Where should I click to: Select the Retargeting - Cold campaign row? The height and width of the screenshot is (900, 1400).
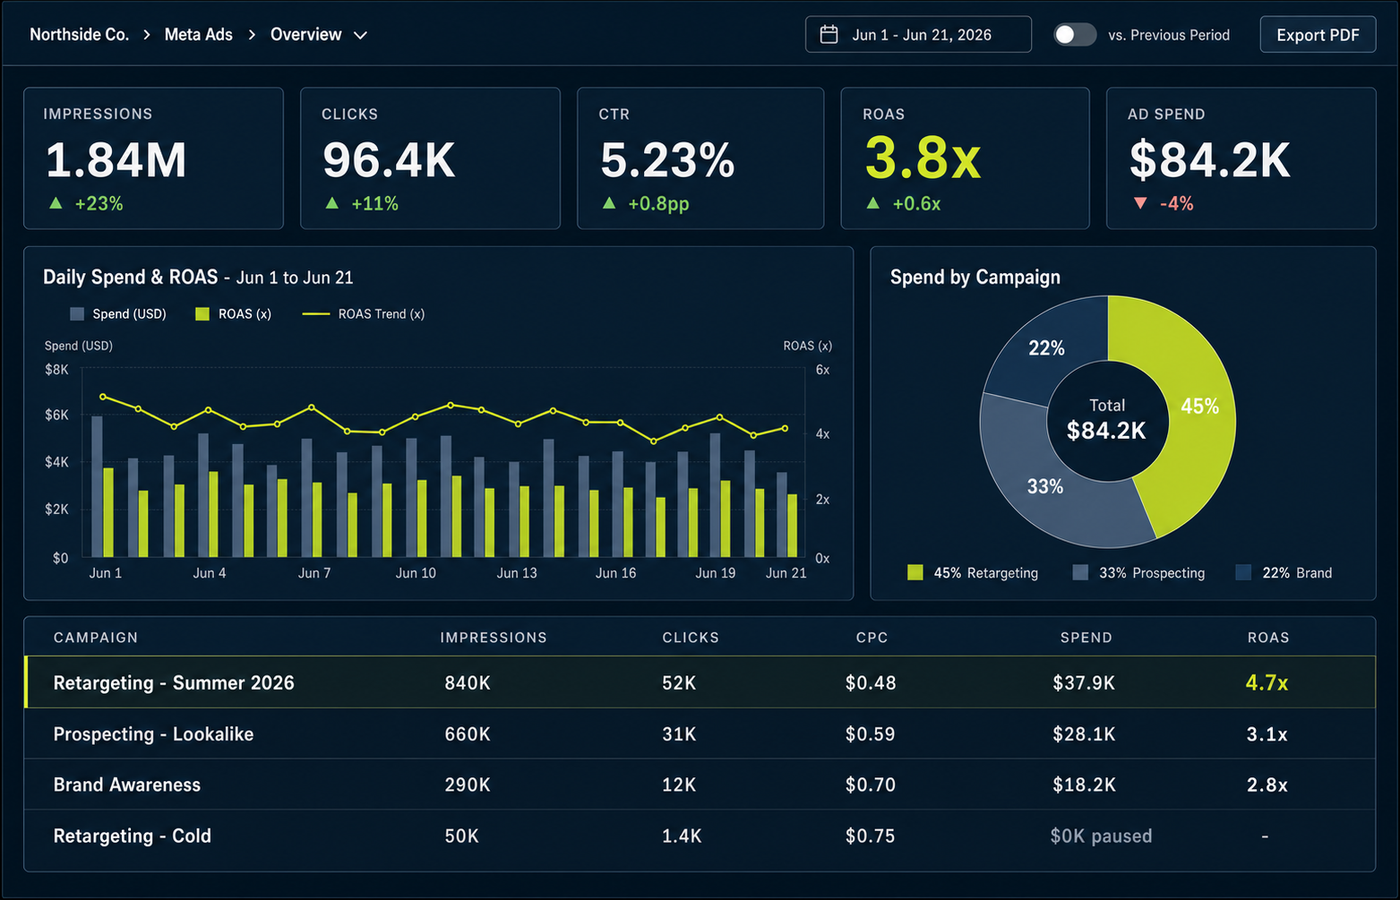click(x=700, y=836)
